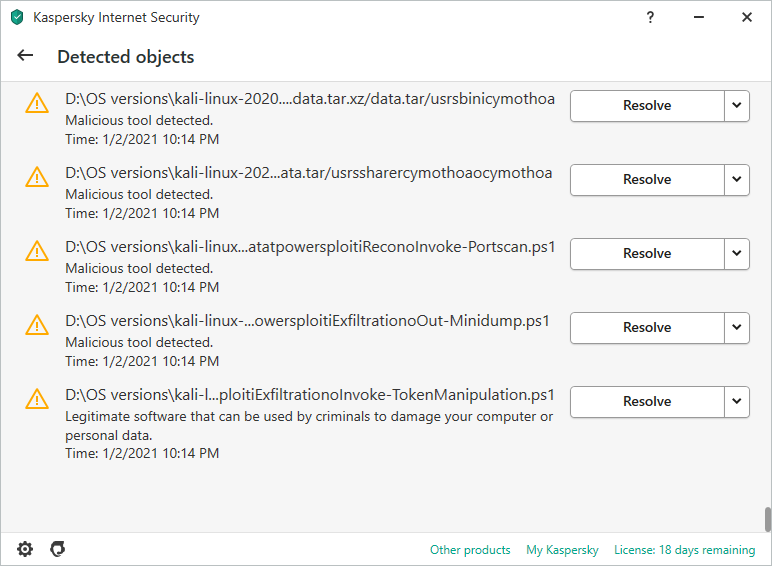772x566 pixels.
Task: Click warning icon beside usrsbinicymothoa entry
Action: tap(37, 103)
